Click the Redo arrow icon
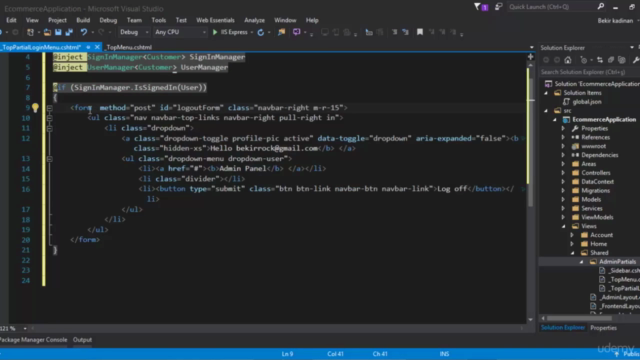640x360 pixels. [101, 32]
